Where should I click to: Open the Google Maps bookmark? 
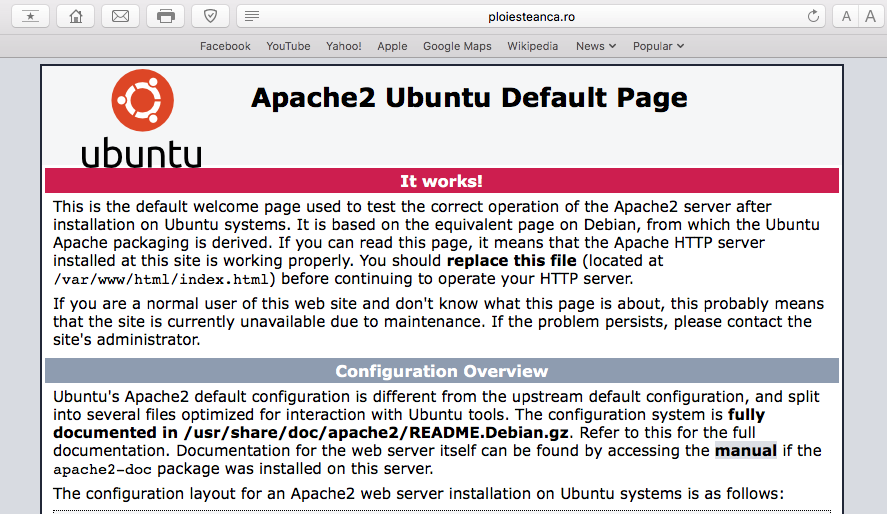[457, 46]
